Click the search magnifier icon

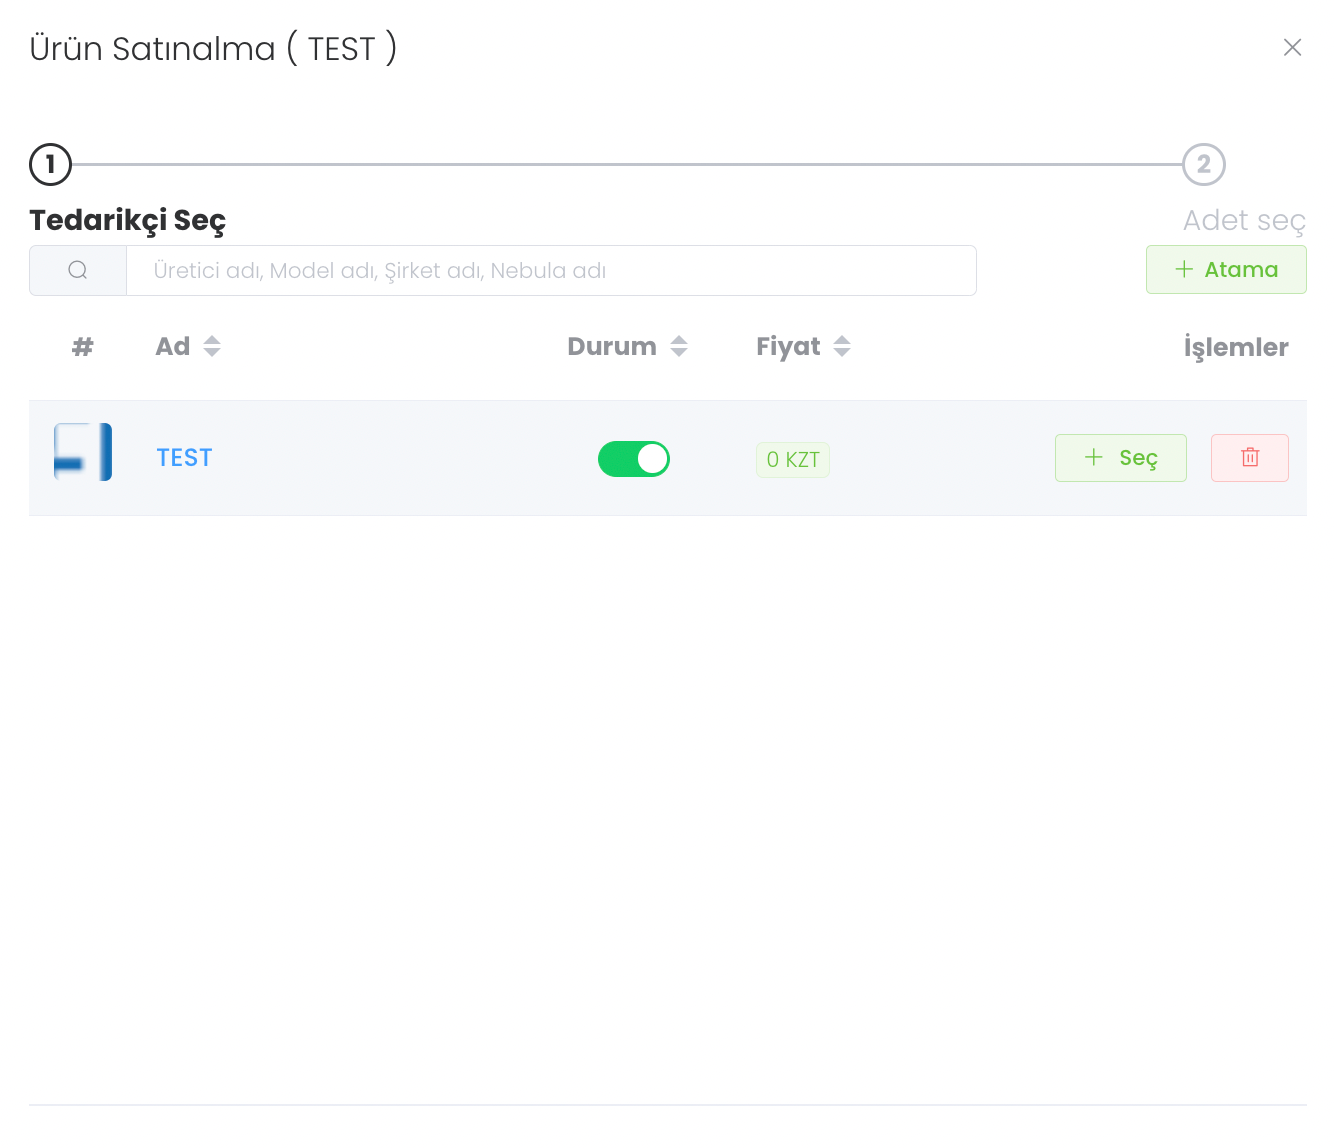pyautogui.click(x=78, y=270)
